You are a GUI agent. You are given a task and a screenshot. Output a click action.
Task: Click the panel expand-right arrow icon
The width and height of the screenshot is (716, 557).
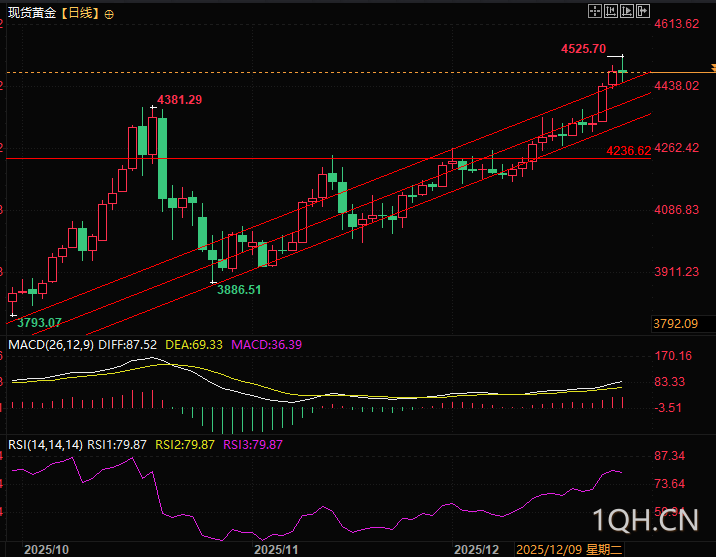click(x=642, y=11)
